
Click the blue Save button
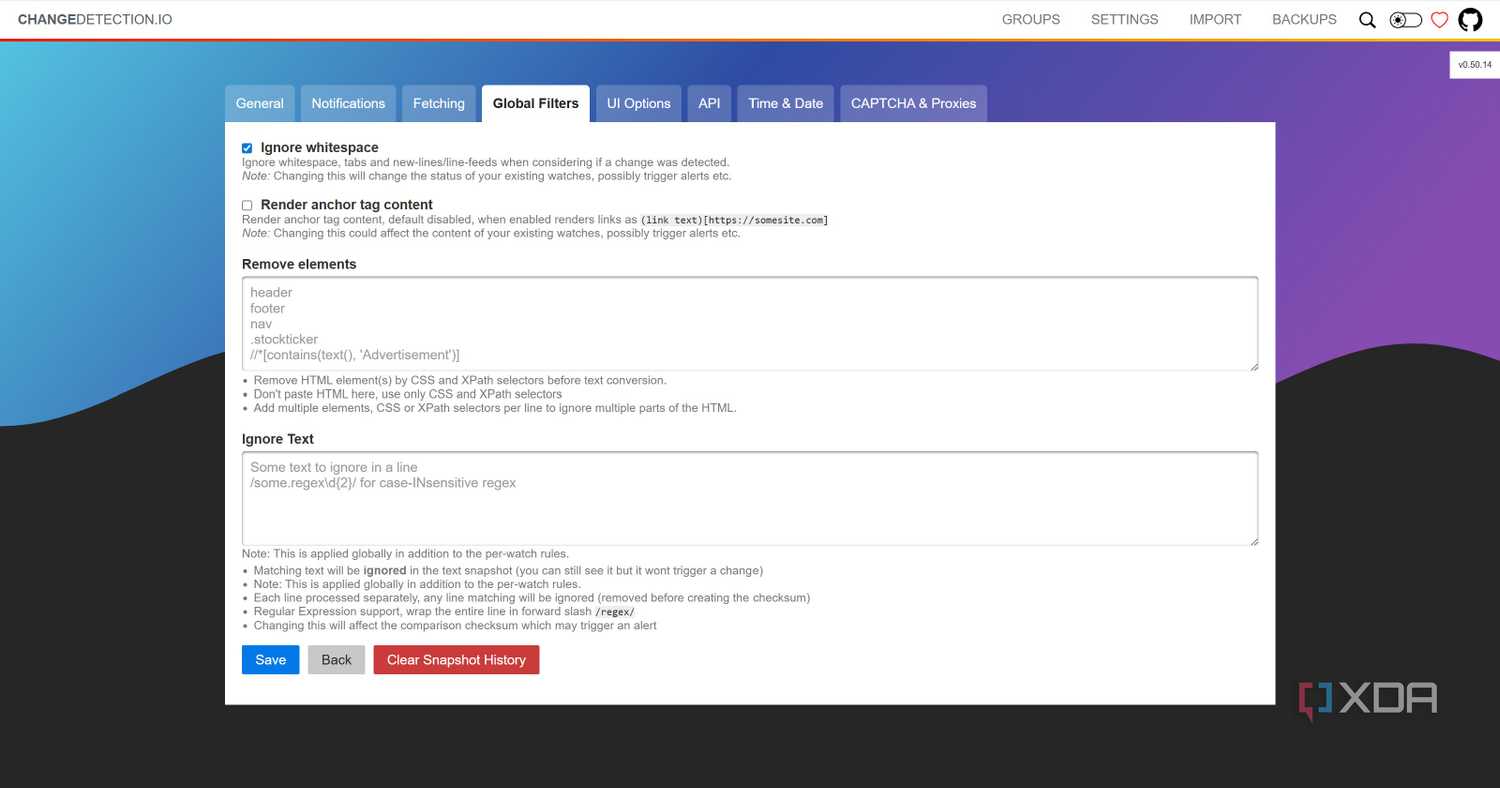pos(271,660)
